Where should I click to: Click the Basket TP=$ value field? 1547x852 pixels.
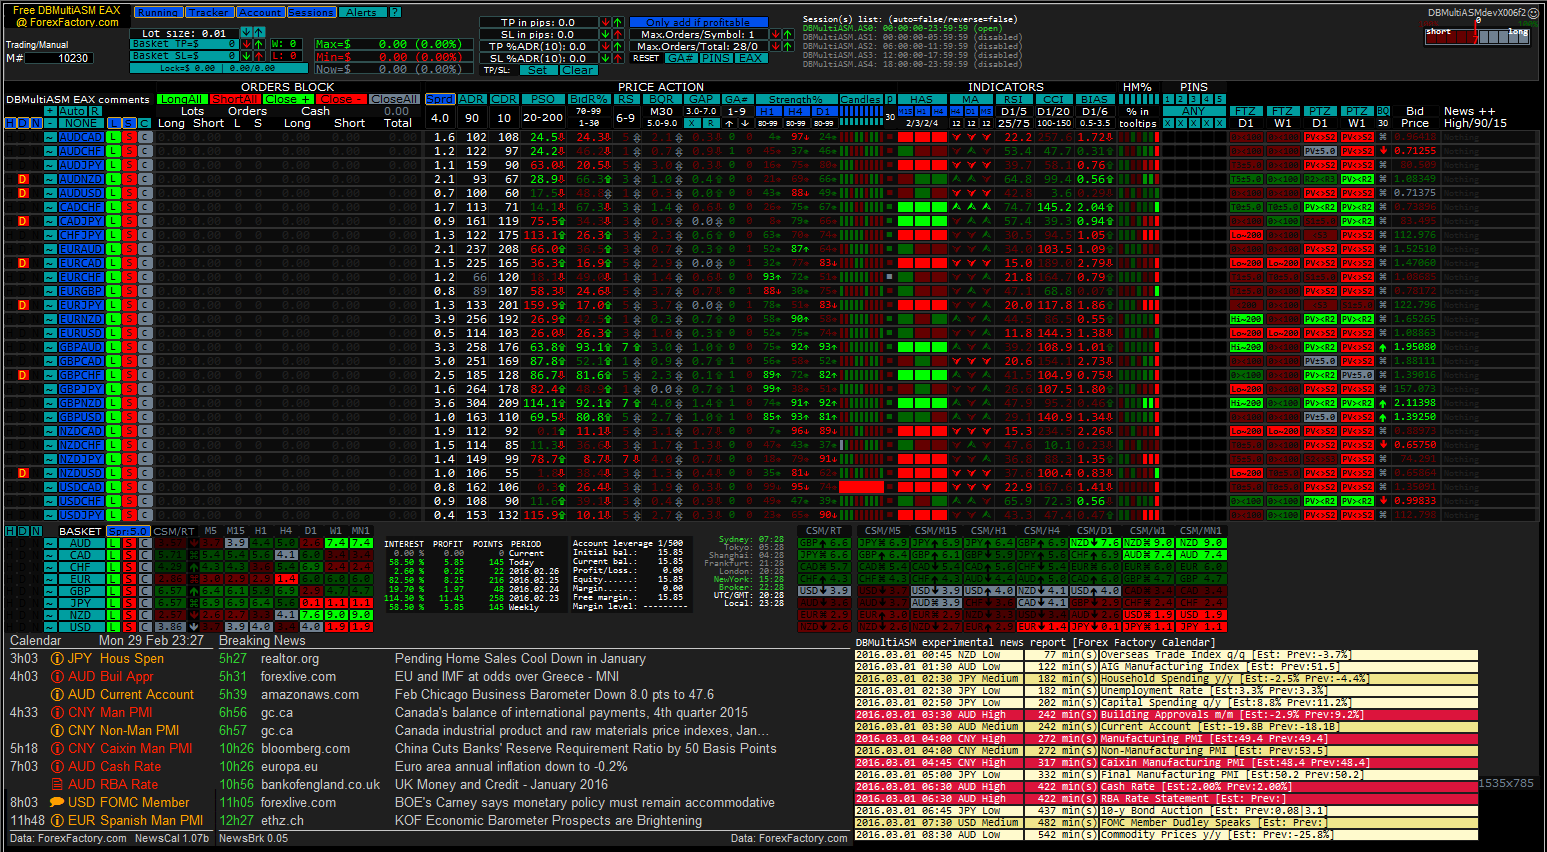pyautogui.click(x=184, y=44)
